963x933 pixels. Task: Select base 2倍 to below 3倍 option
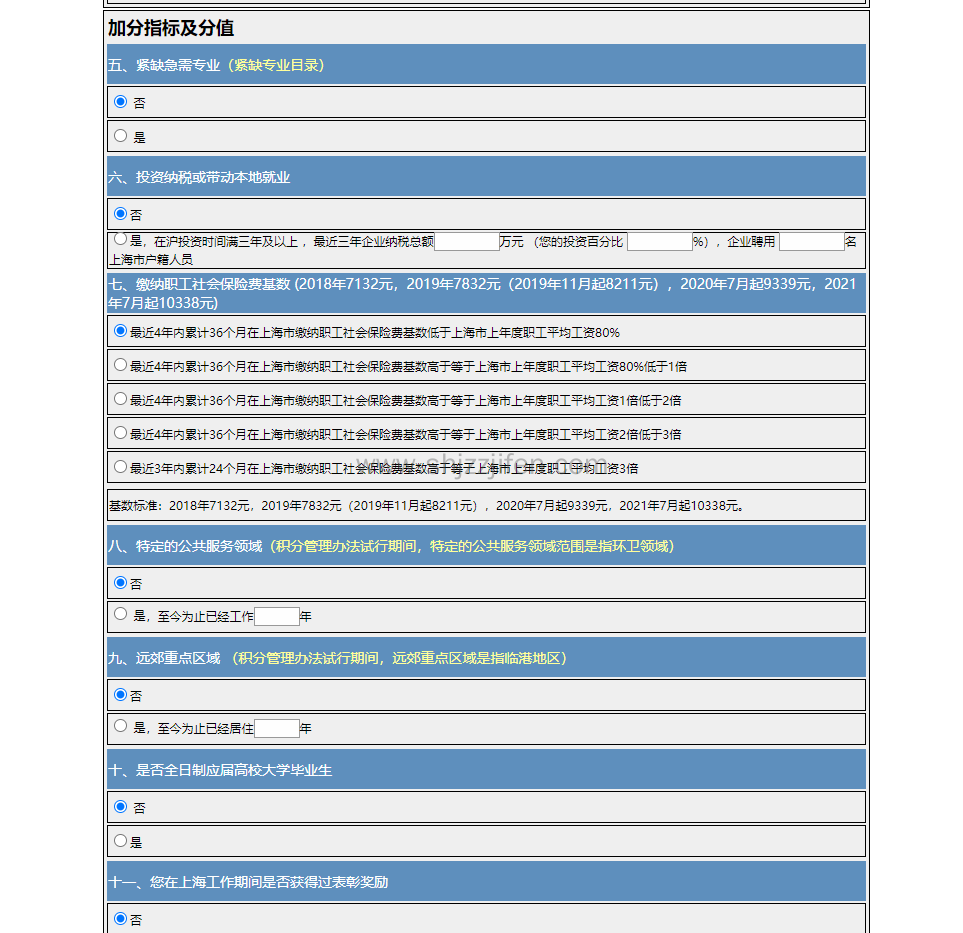(x=121, y=433)
